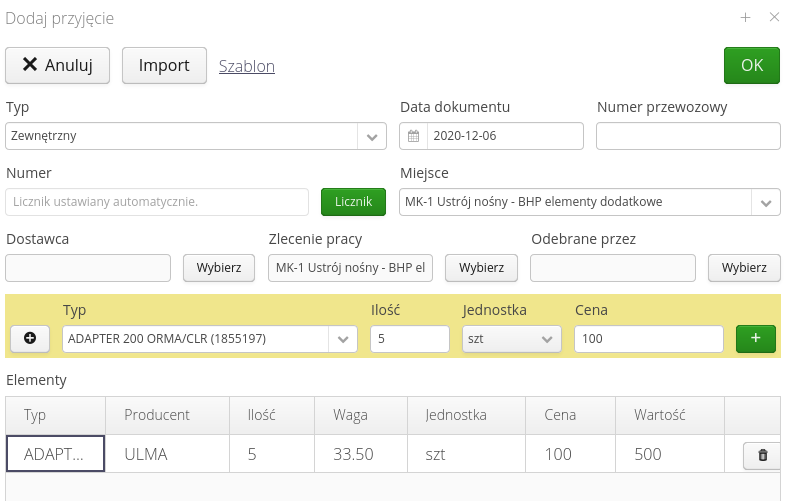Click the calendar icon beside document date
The width and height of the screenshot is (786, 501).
413,136
